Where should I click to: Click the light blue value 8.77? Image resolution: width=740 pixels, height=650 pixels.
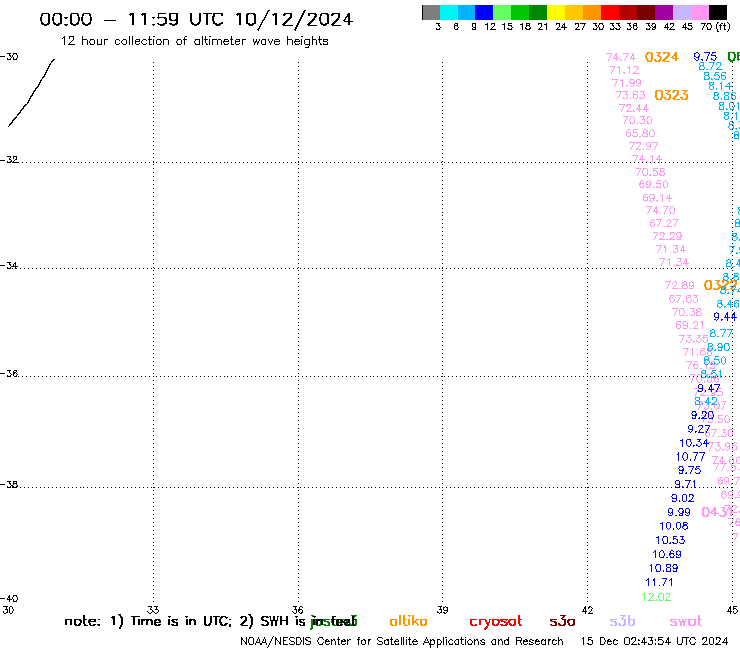point(721,333)
